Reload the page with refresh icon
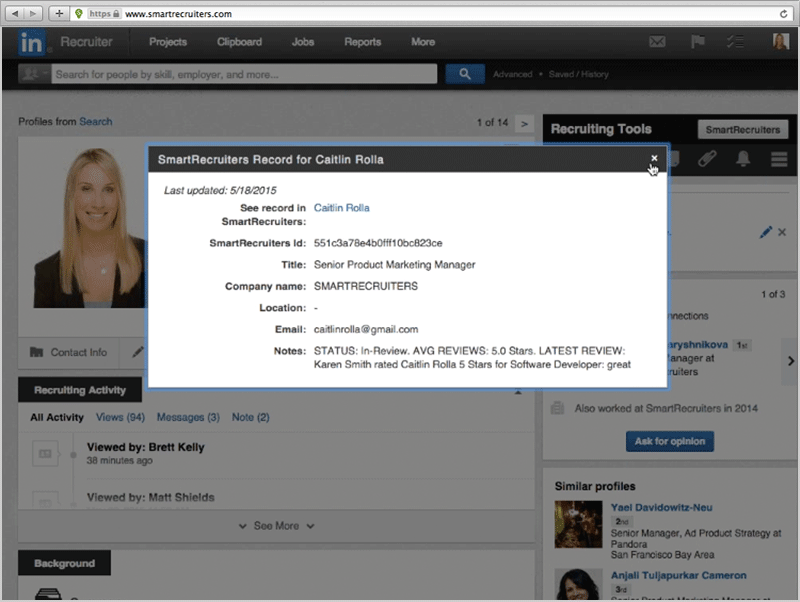The height and width of the screenshot is (602, 800). pyautogui.click(x=783, y=14)
